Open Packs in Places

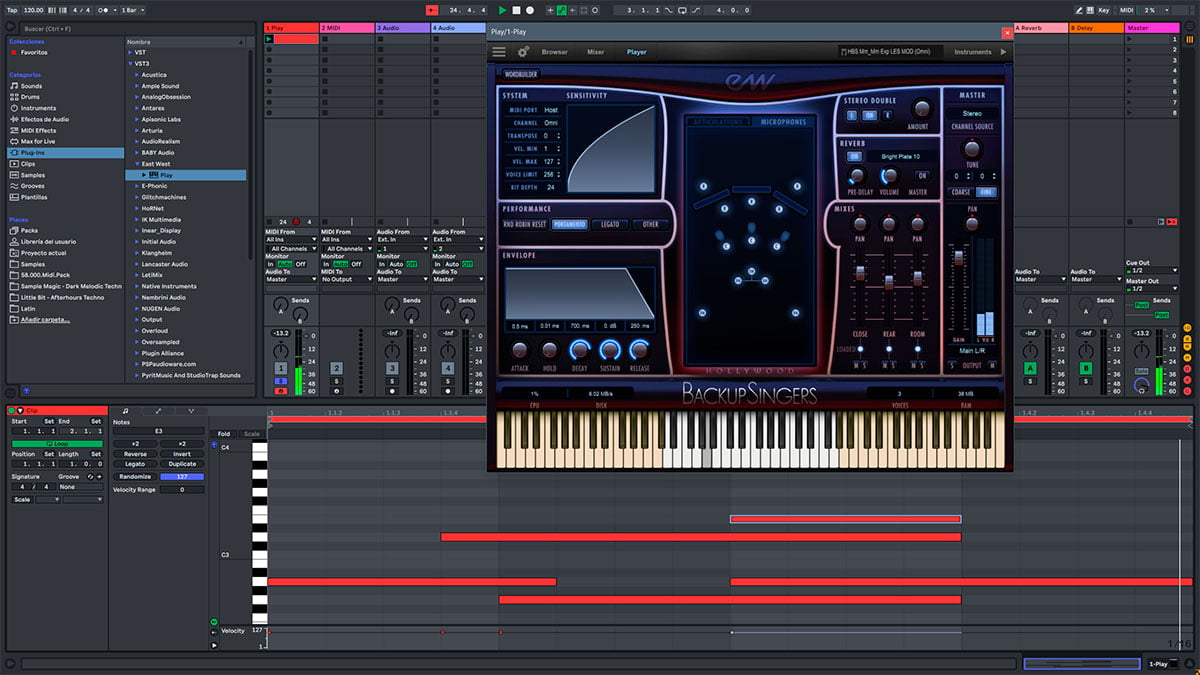(x=29, y=230)
